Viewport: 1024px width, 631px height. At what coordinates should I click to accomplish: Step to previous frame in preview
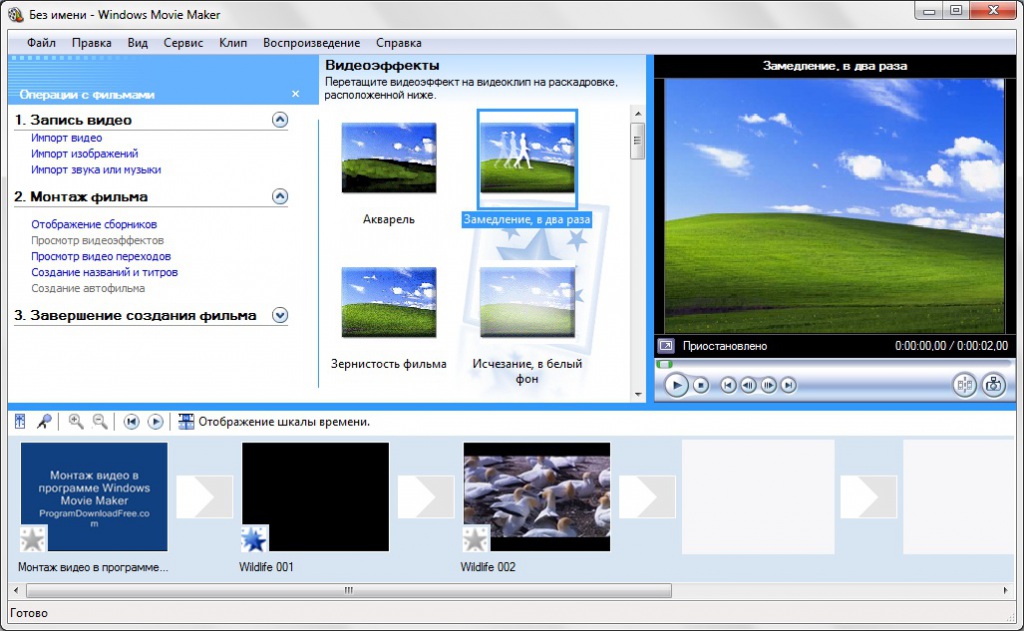point(748,385)
